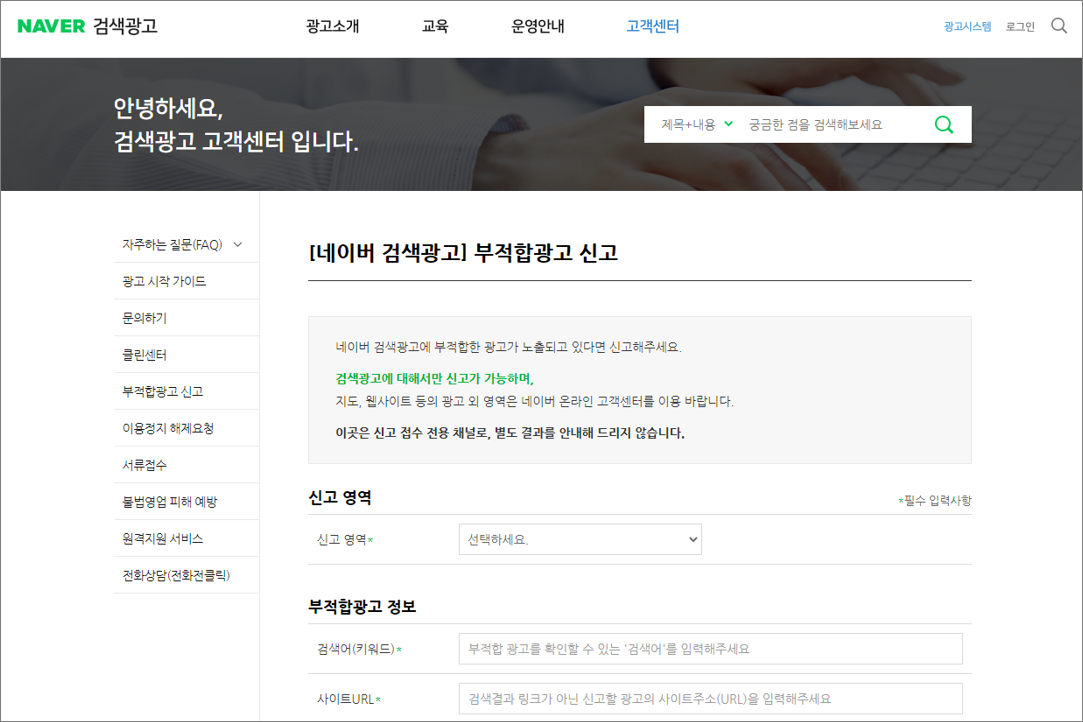Open the 제목+내용 search filter dropdown
Viewport: 1083px width, 722px height.
[694, 124]
